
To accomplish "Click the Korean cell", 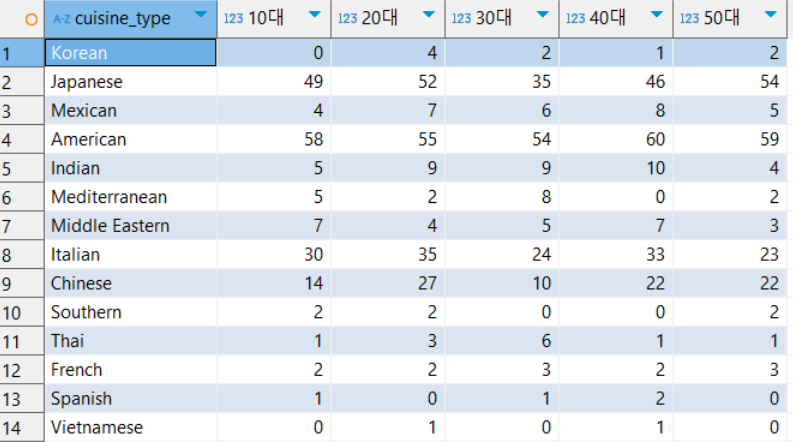I will (130, 53).
